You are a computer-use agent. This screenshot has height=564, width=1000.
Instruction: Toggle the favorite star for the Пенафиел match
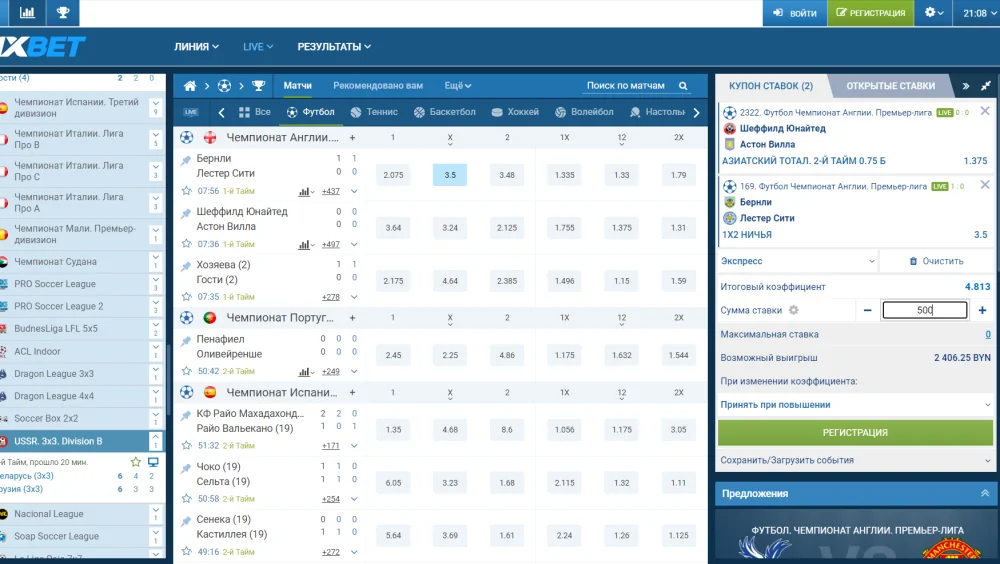[x=186, y=371]
